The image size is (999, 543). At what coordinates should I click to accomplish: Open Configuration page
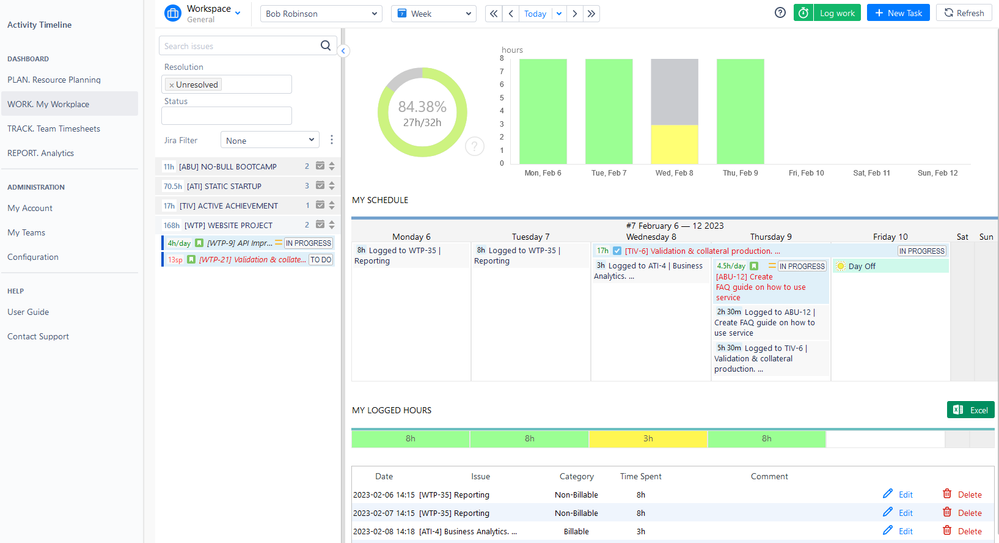(x=33, y=257)
